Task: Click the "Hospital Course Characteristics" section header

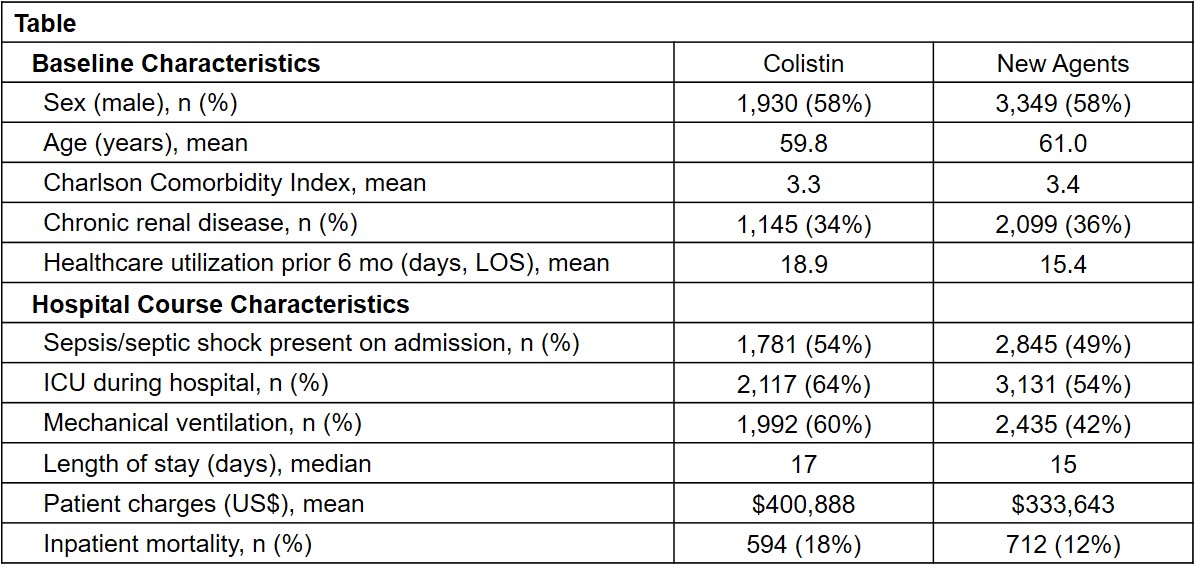Action: (x=220, y=304)
